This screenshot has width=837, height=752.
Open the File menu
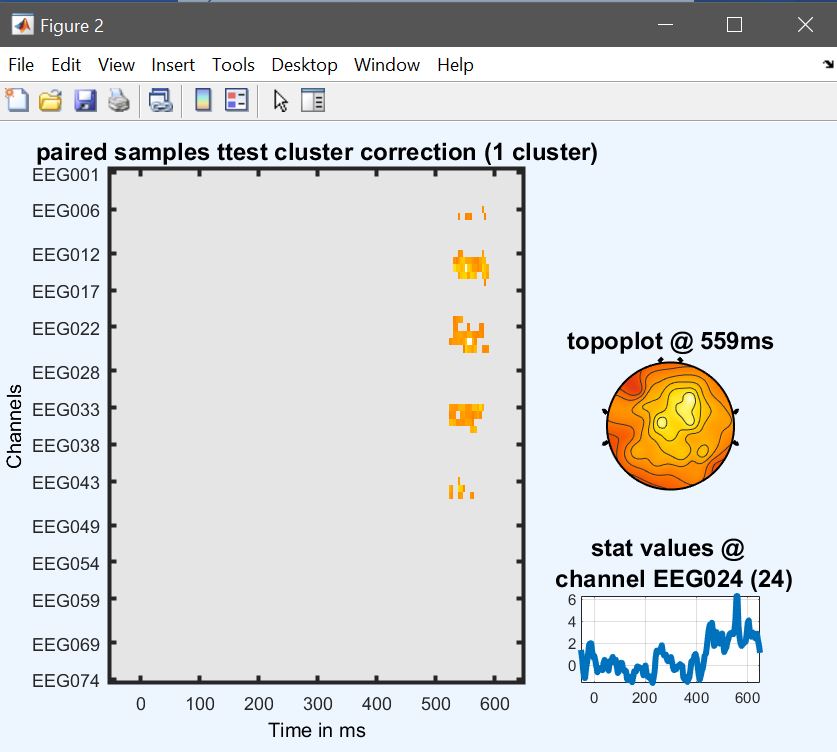pyautogui.click(x=21, y=65)
